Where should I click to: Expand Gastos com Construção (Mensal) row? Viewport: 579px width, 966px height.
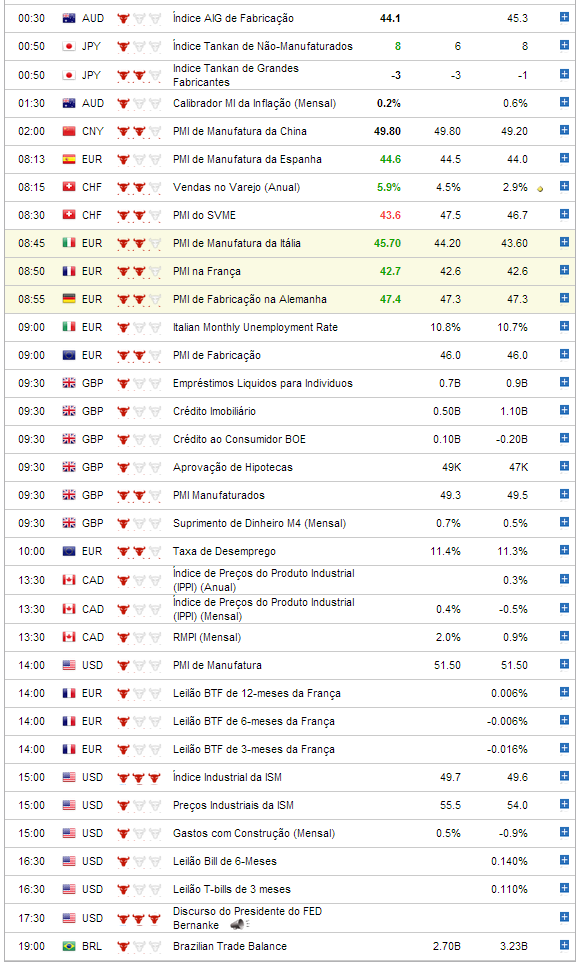[564, 832]
